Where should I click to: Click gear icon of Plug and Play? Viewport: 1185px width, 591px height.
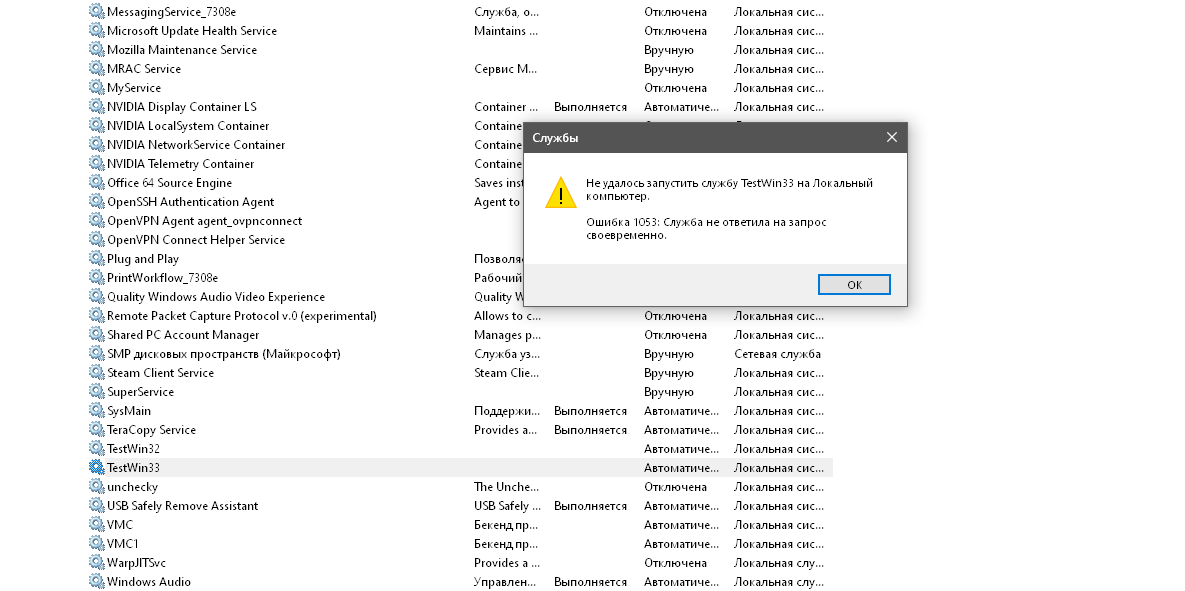(96, 258)
